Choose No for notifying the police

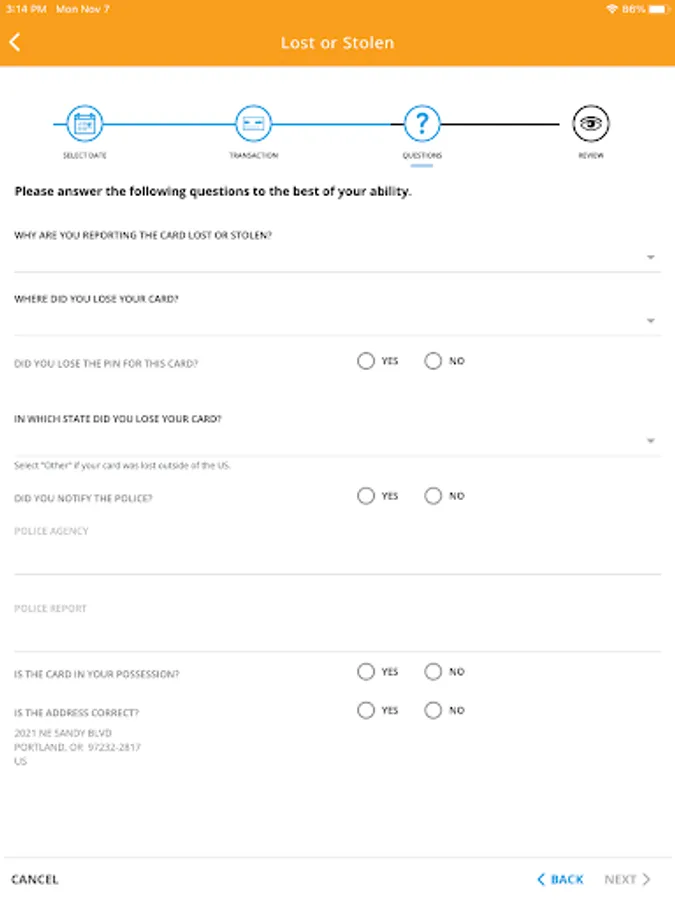pyautogui.click(x=433, y=496)
